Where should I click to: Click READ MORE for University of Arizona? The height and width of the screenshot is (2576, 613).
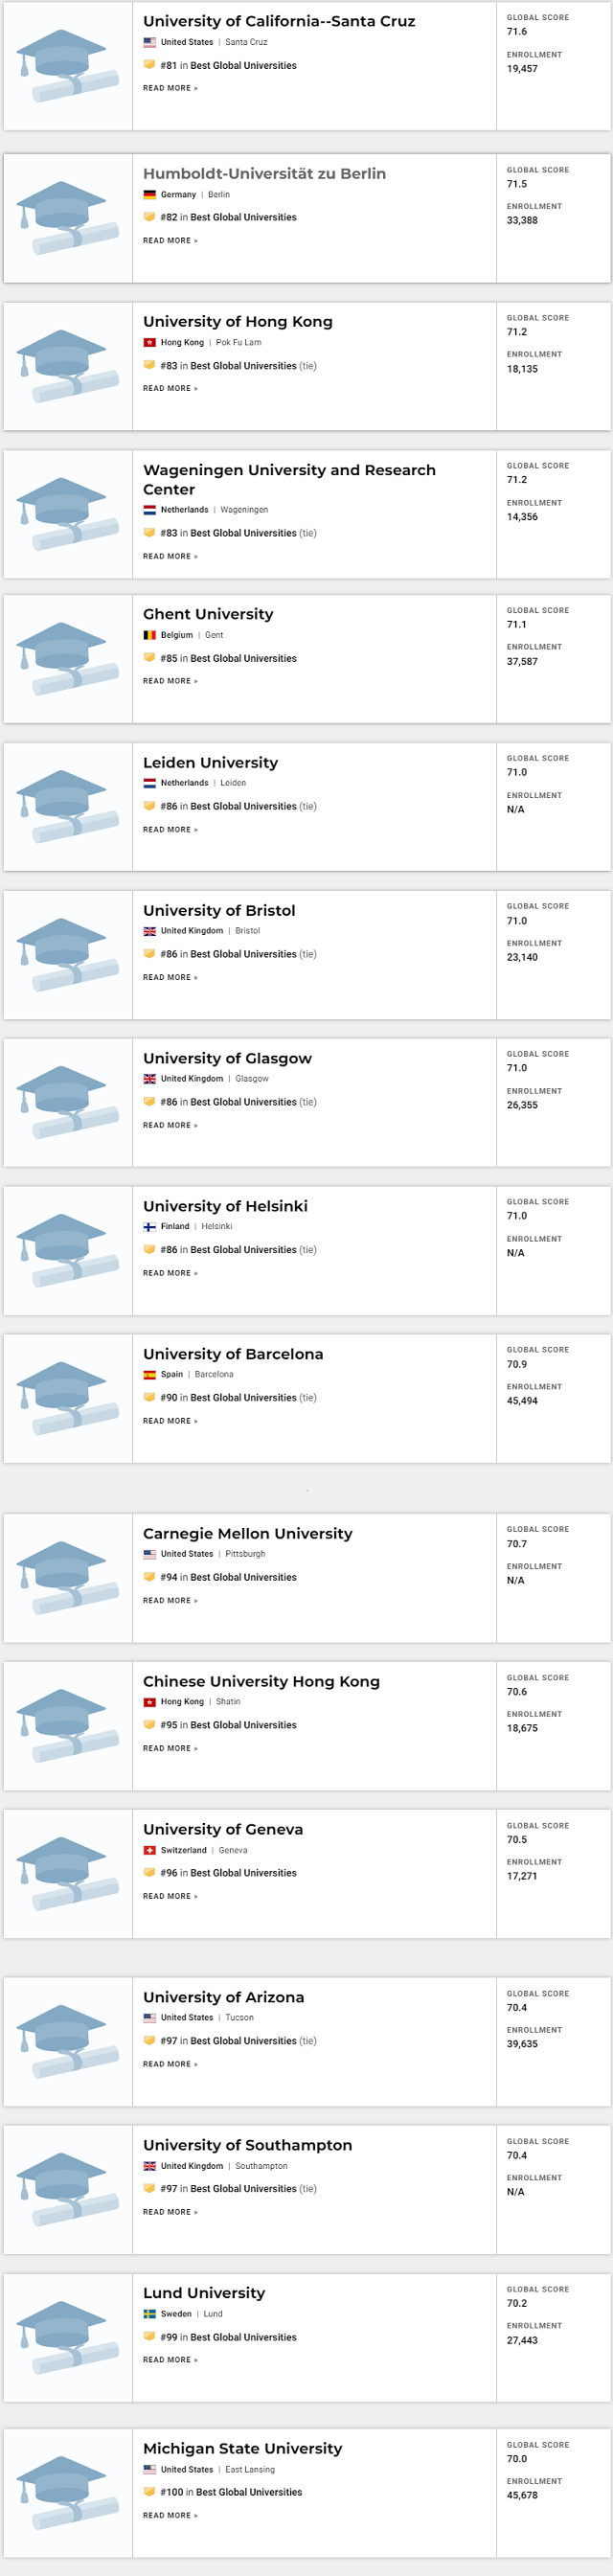point(165,2064)
